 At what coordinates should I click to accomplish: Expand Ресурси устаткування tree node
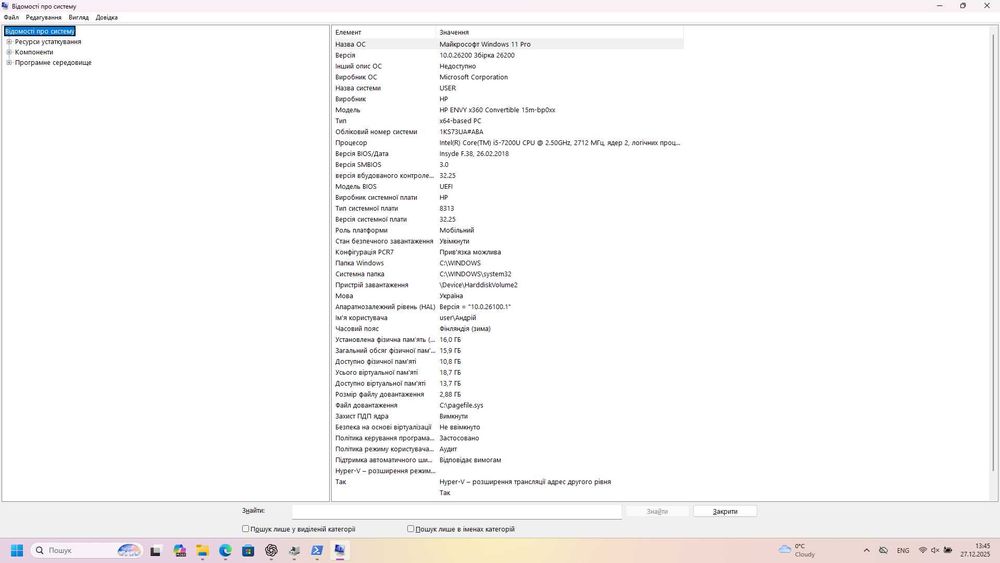[x=9, y=41]
